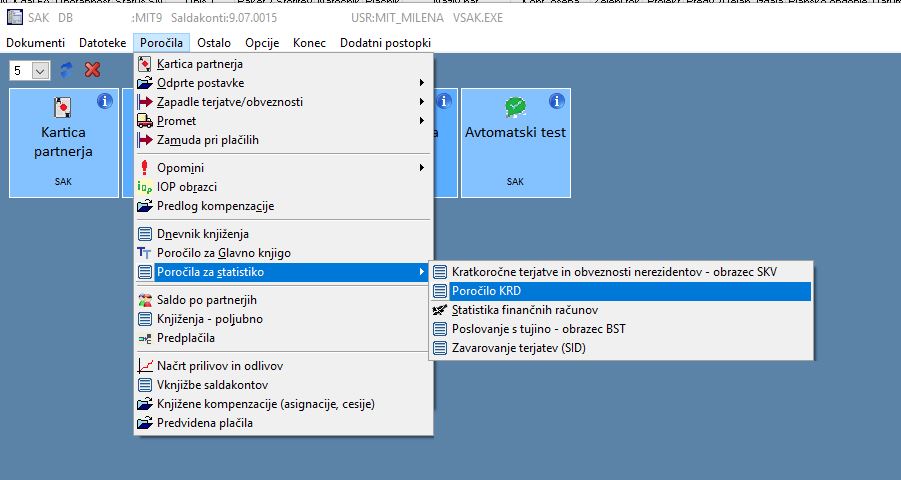Expand the Odprte postavke submenu arrow

(422, 83)
